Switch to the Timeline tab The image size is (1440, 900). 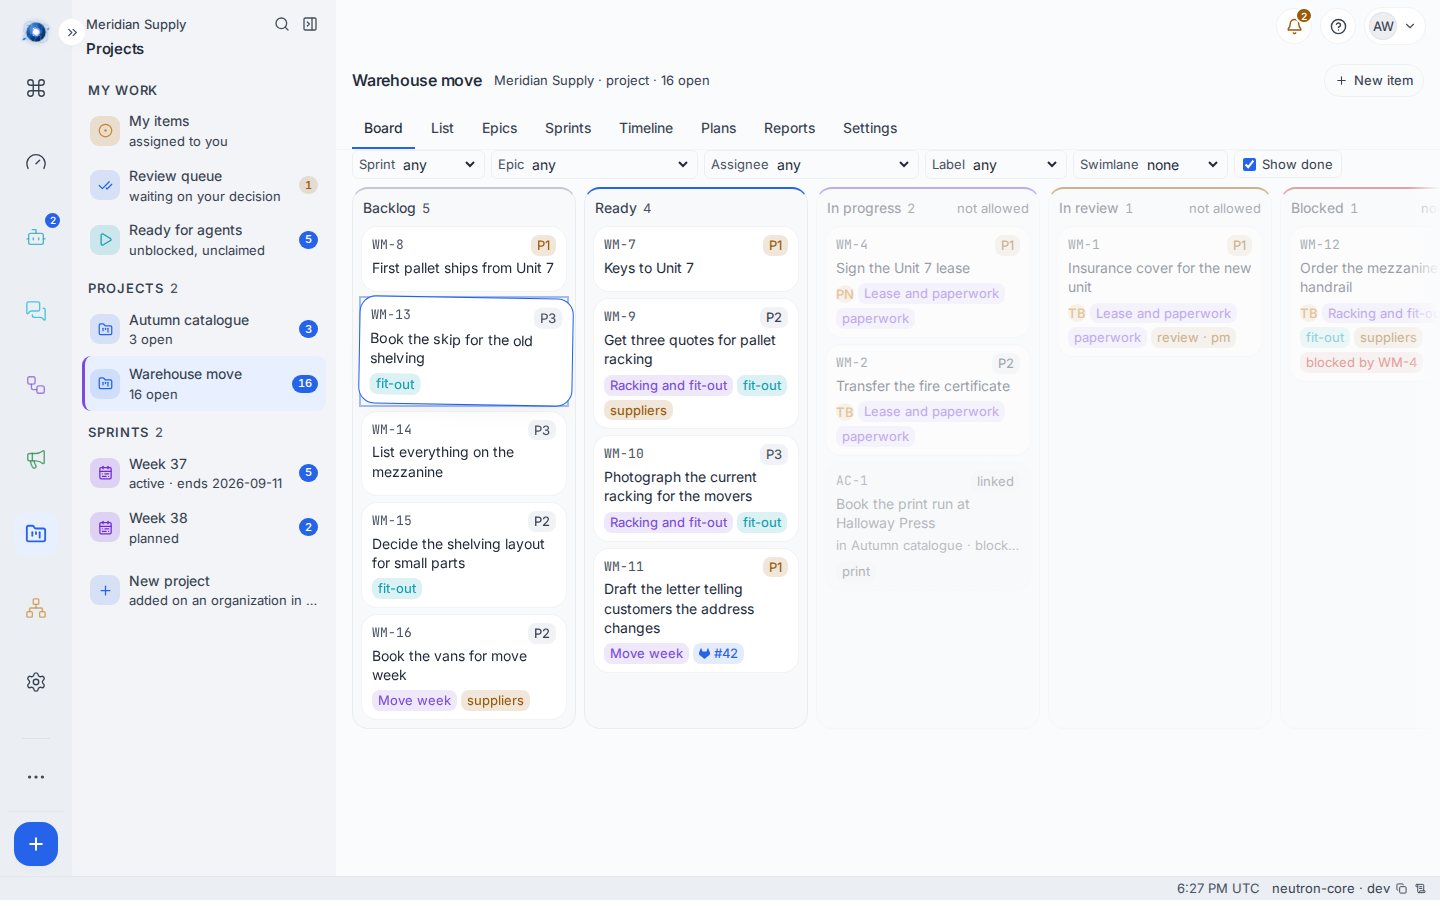pyautogui.click(x=646, y=128)
